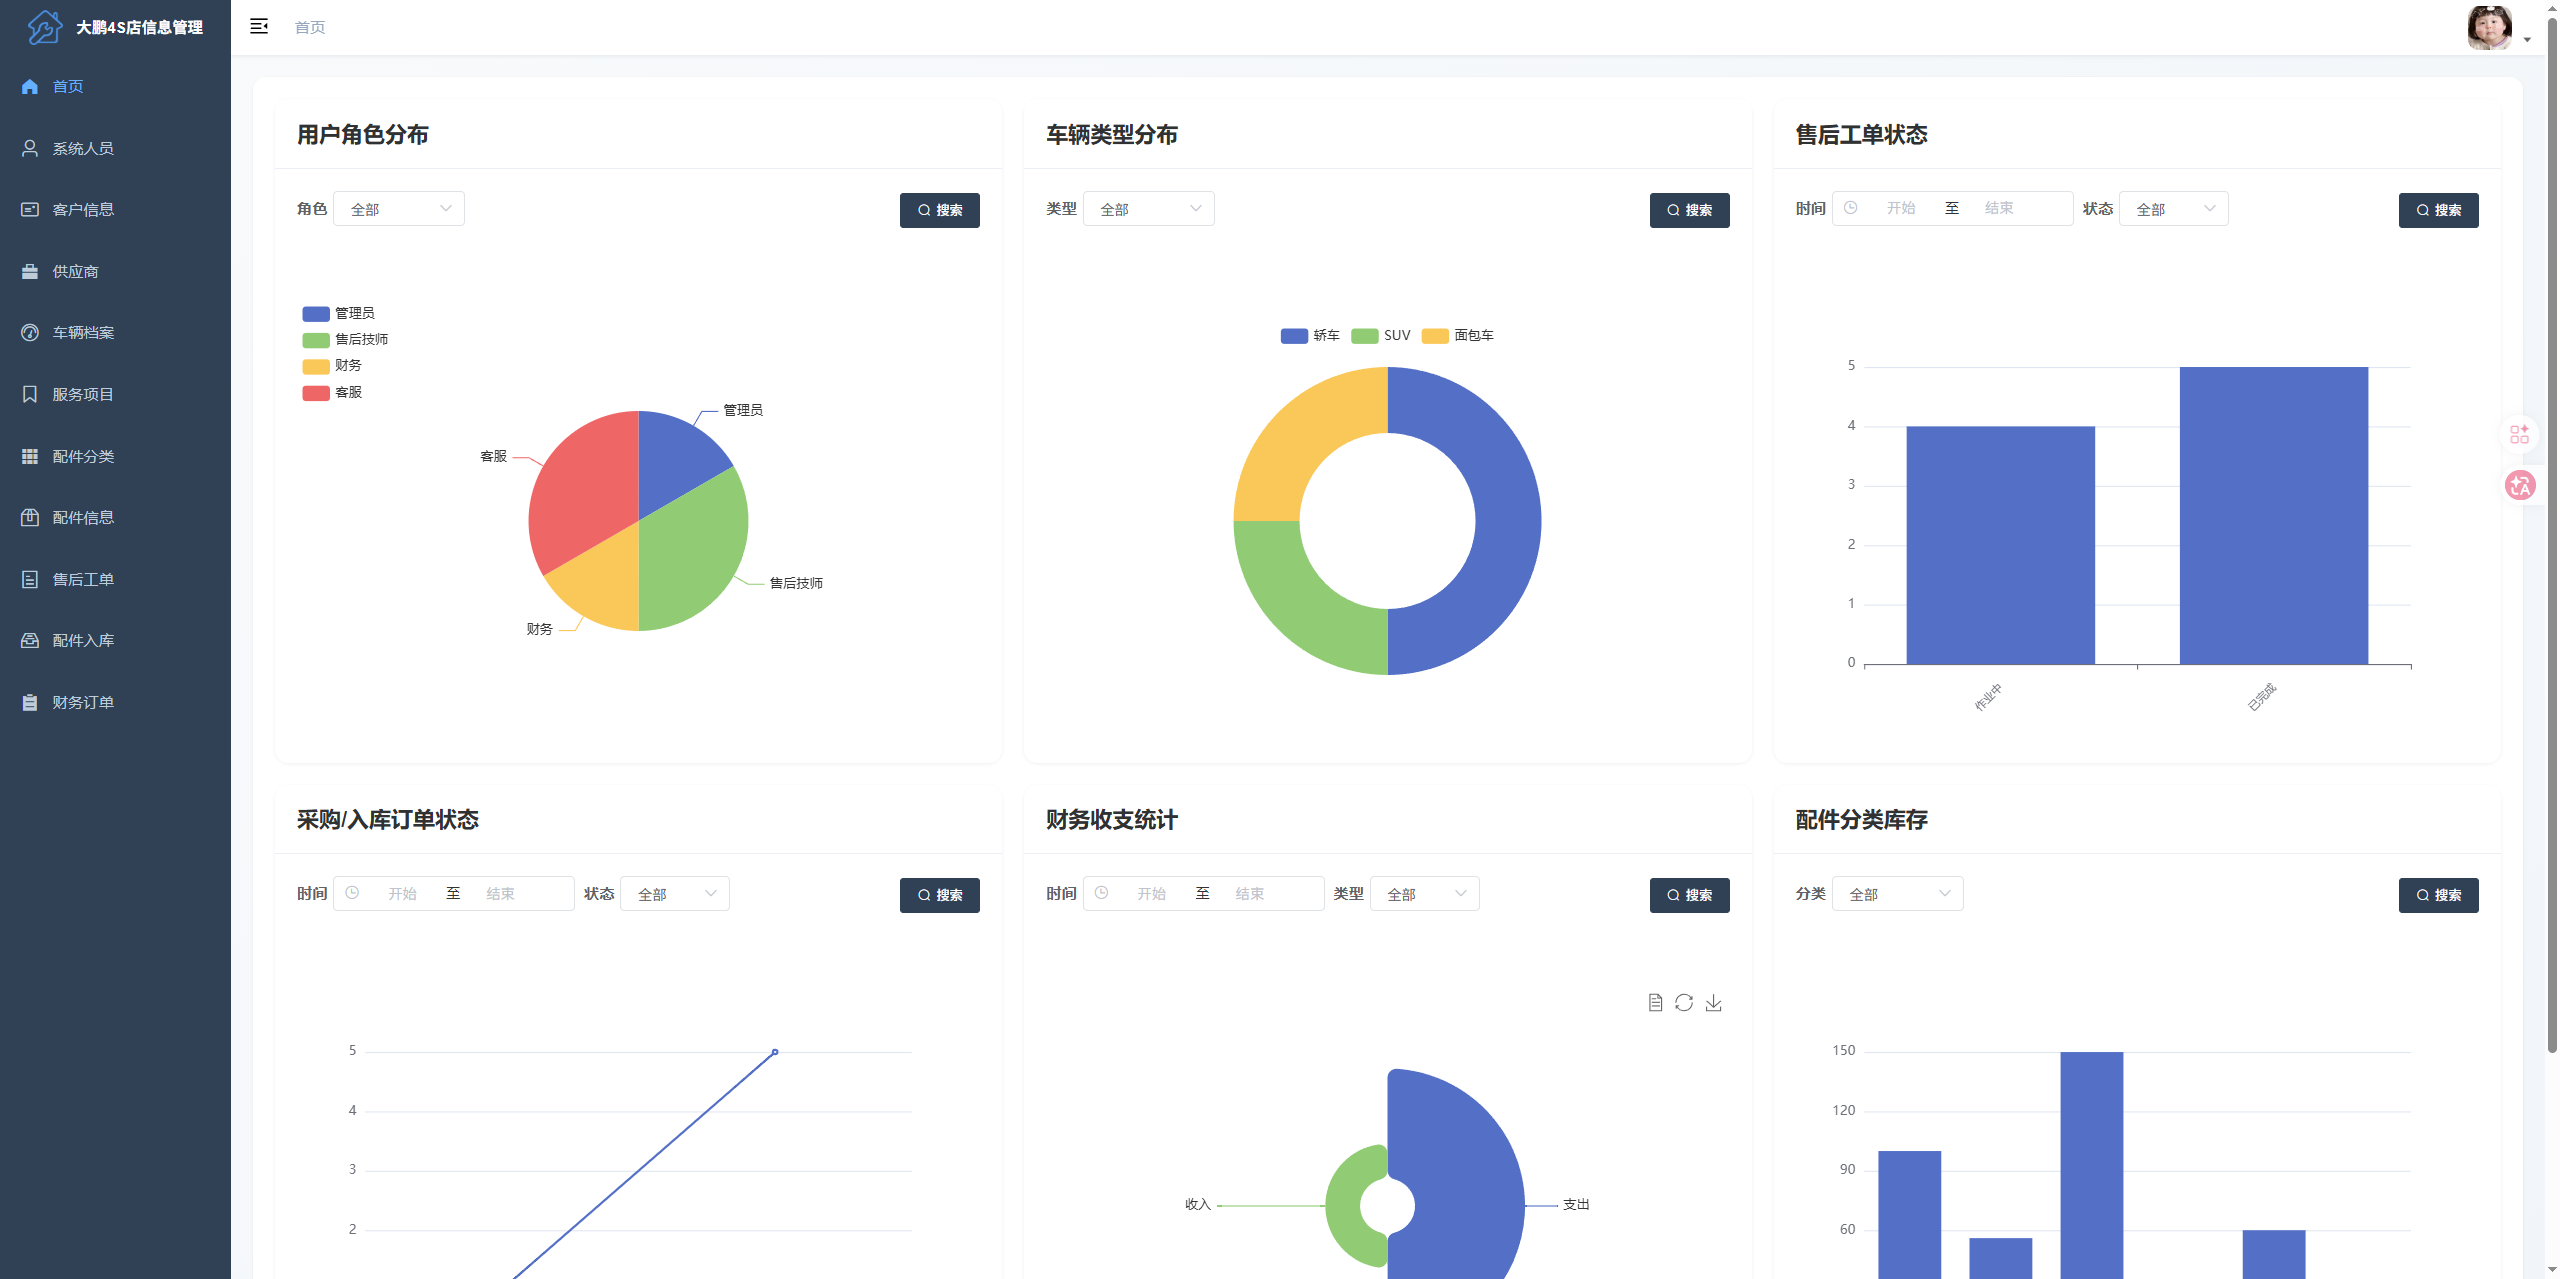Click the 开始 date field in 售后工单状态
The width and height of the screenshot is (2560, 1279).
click(x=1901, y=208)
